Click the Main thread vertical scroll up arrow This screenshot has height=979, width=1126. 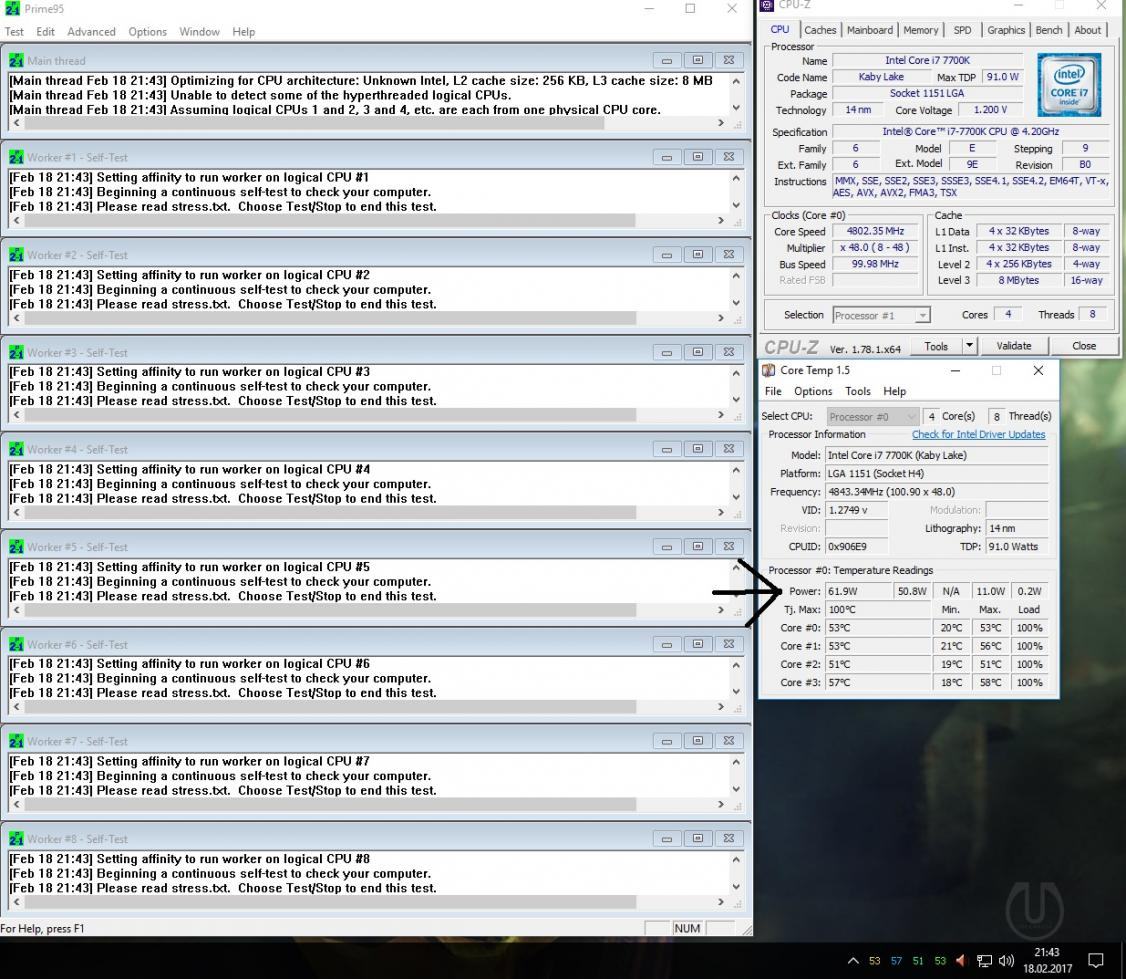click(x=736, y=81)
